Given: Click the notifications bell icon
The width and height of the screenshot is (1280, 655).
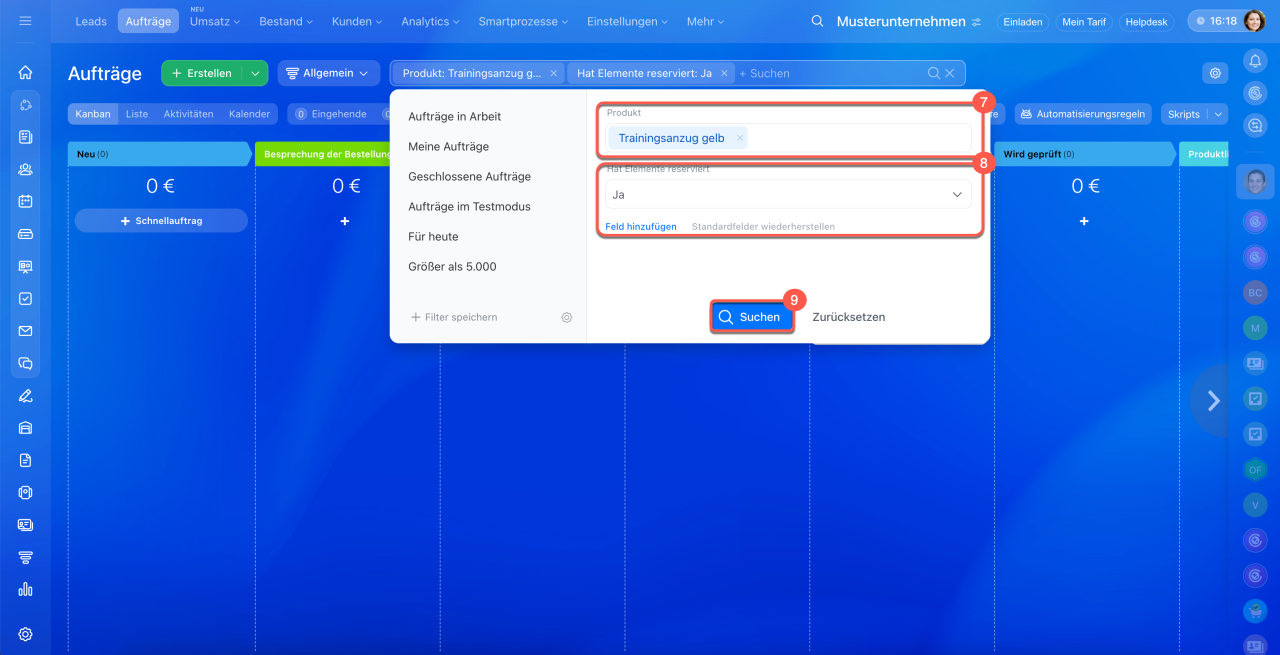Looking at the screenshot, I should click(x=1255, y=61).
